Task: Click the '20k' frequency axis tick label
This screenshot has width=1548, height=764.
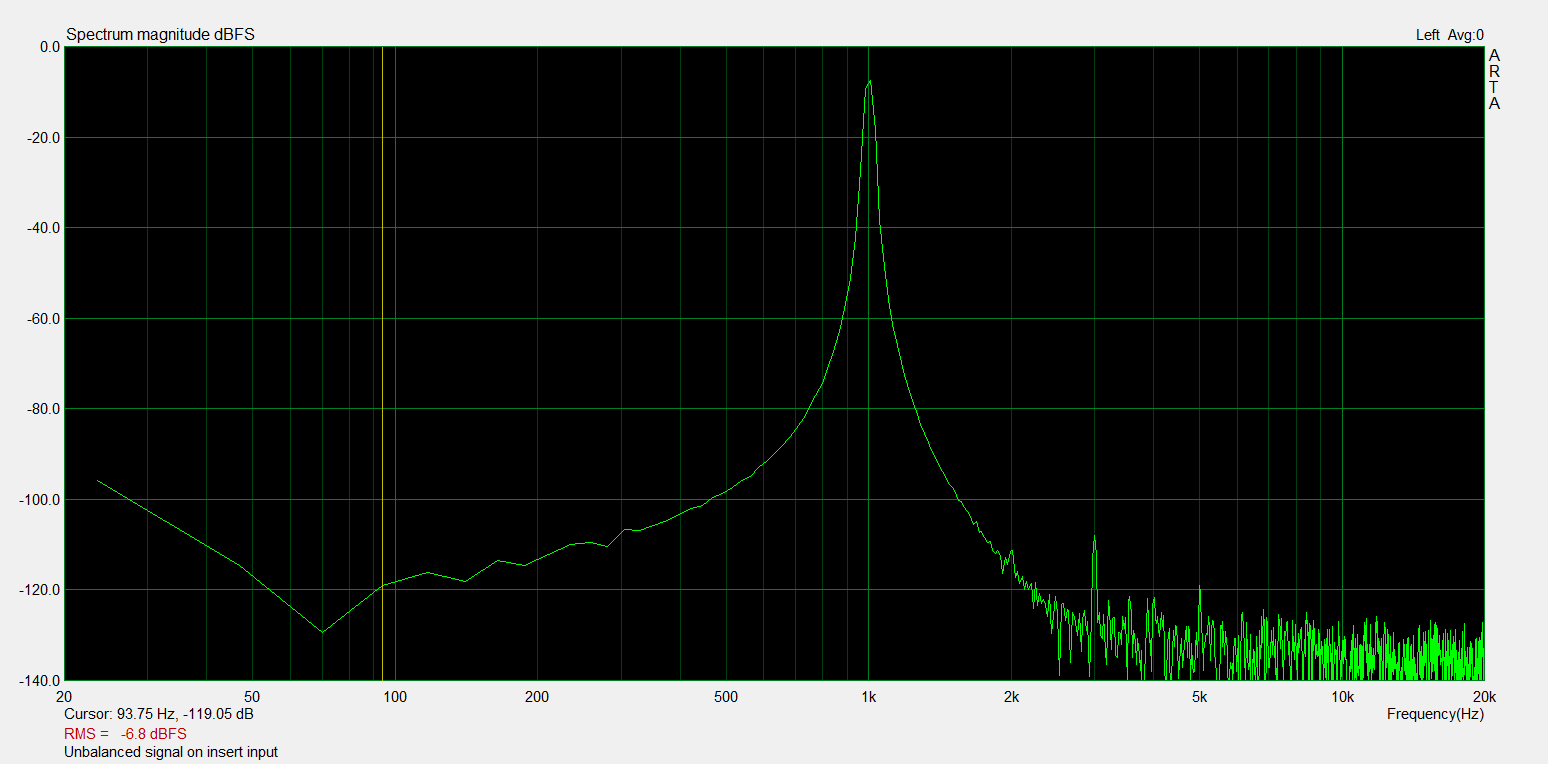Action: click(1484, 697)
